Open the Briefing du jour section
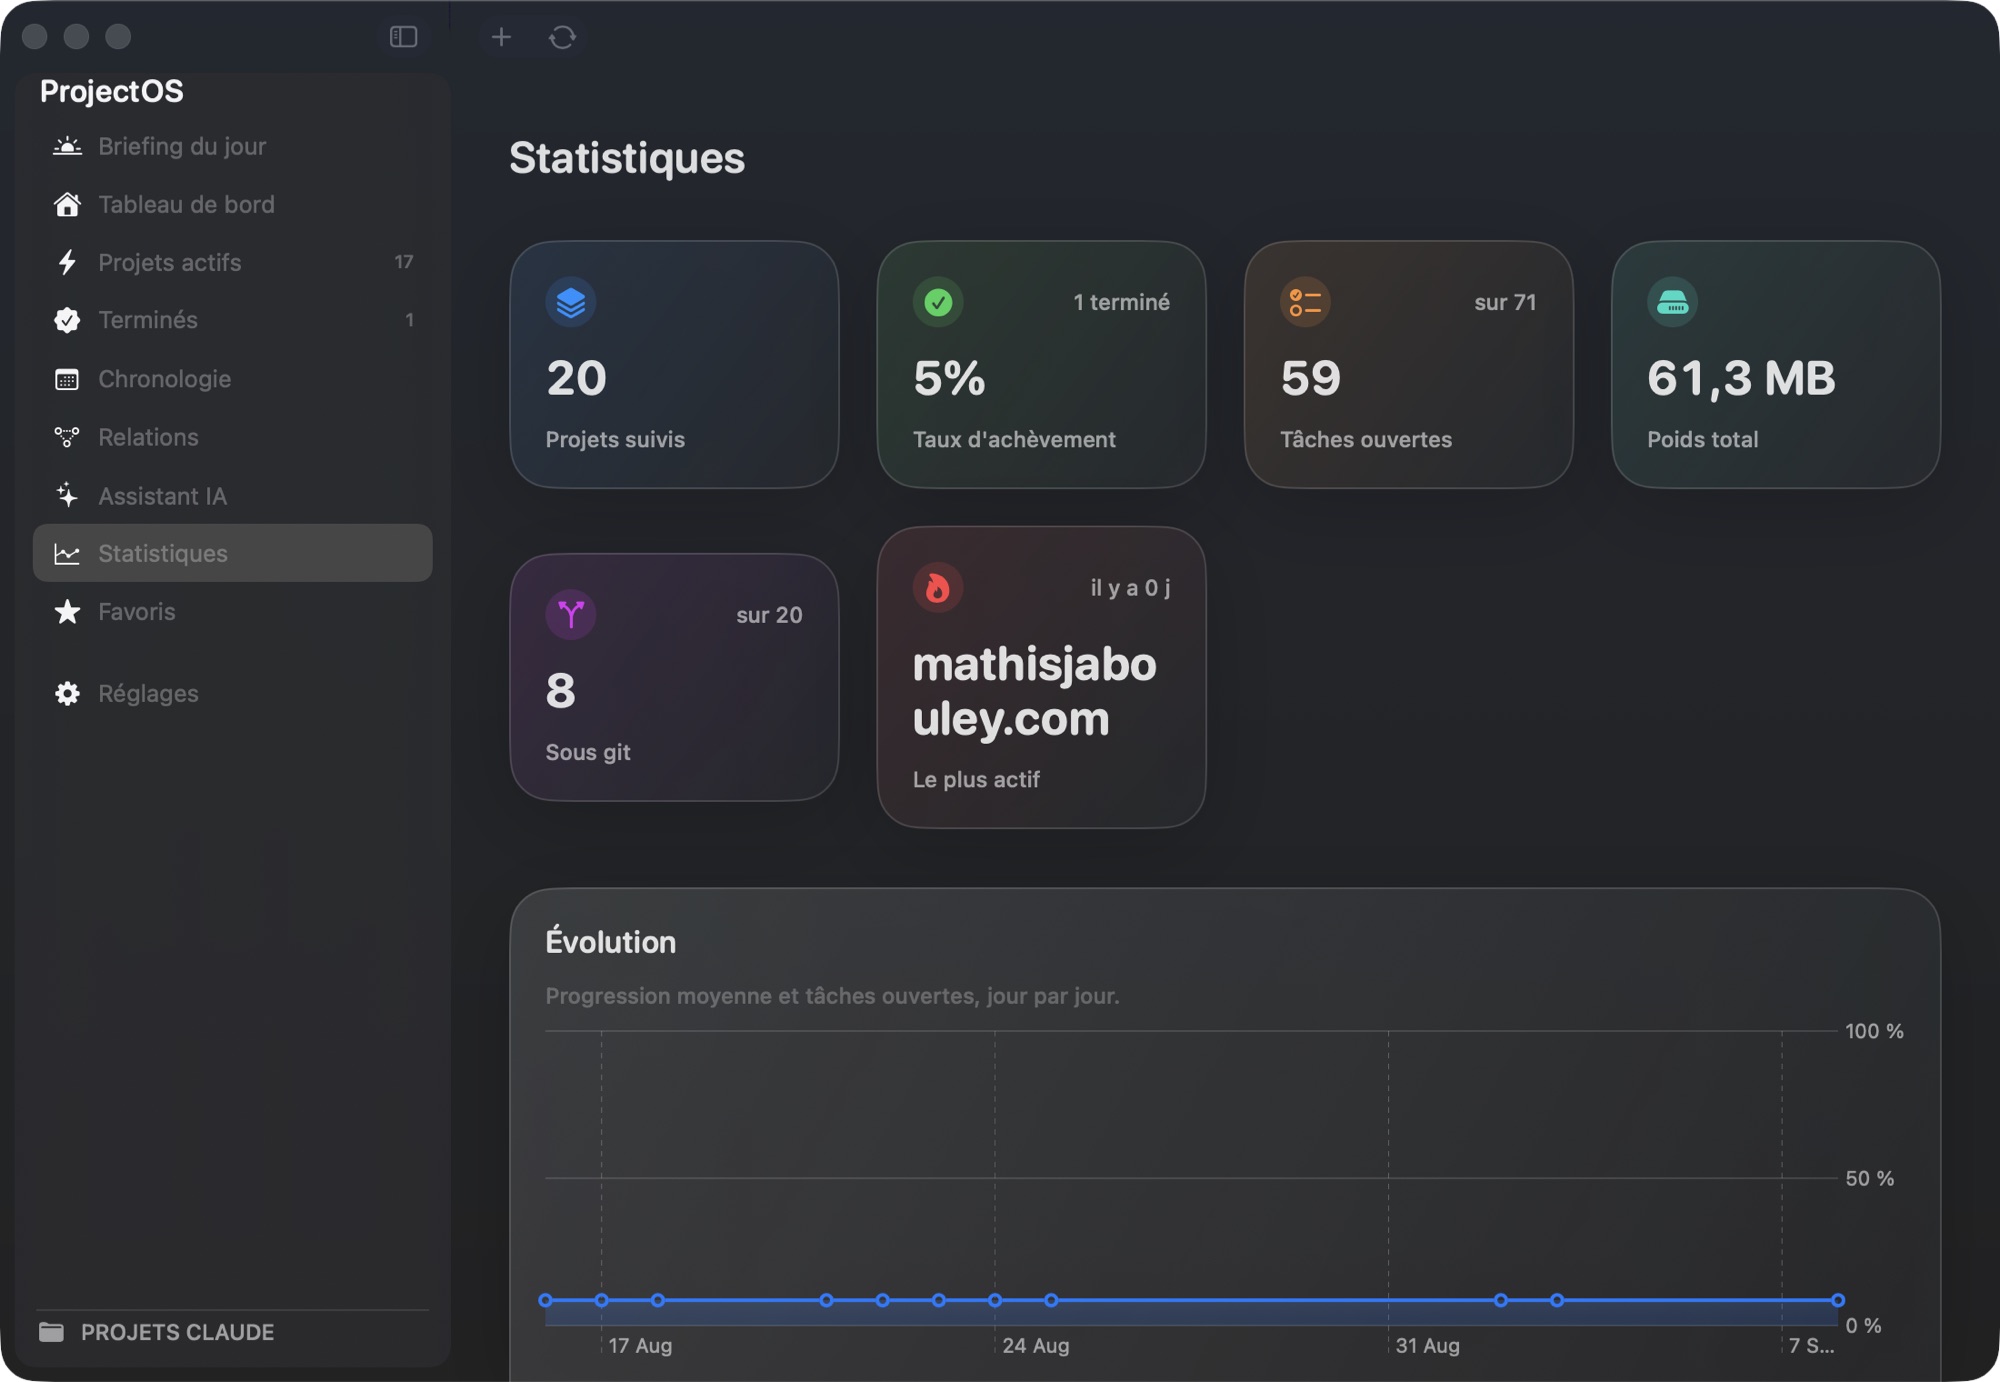 [233, 146]
